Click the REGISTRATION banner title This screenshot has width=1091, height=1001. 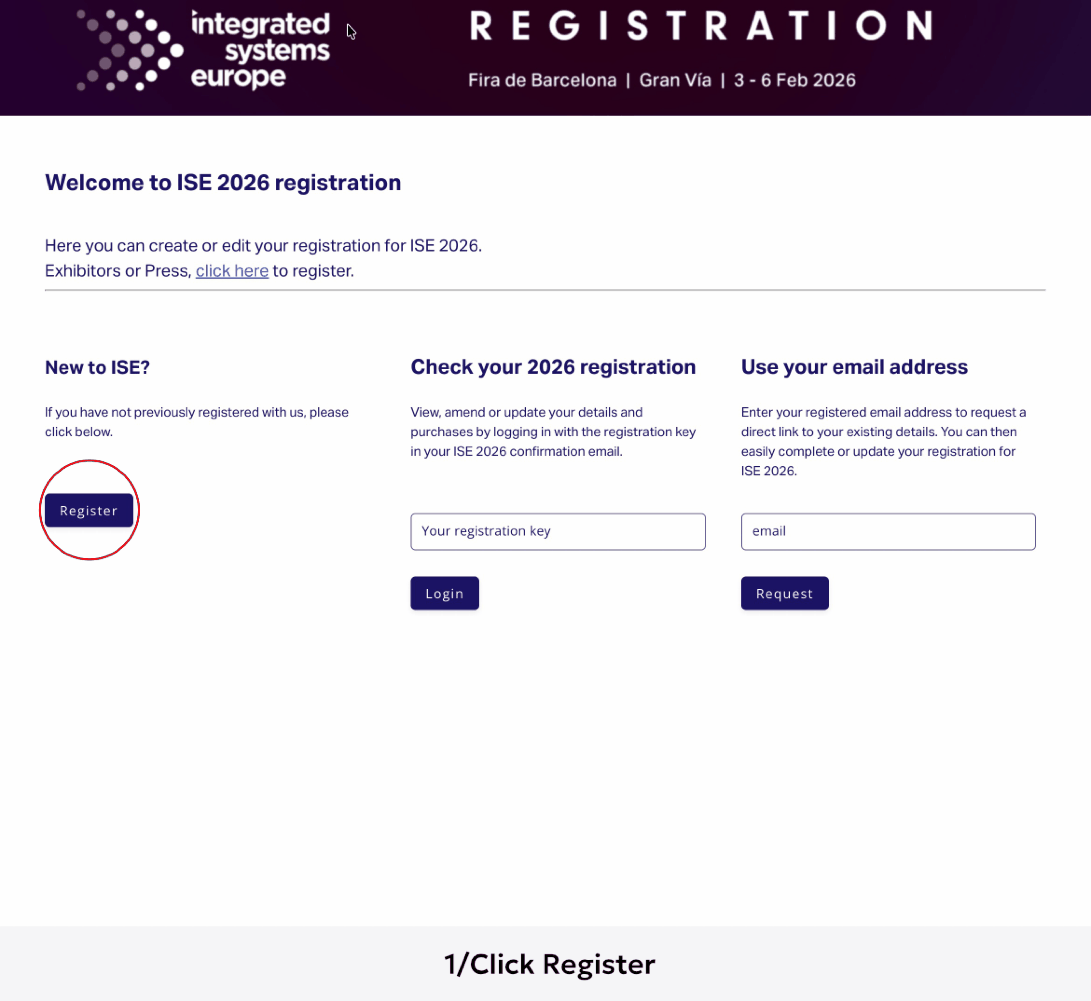click(700, 26)
